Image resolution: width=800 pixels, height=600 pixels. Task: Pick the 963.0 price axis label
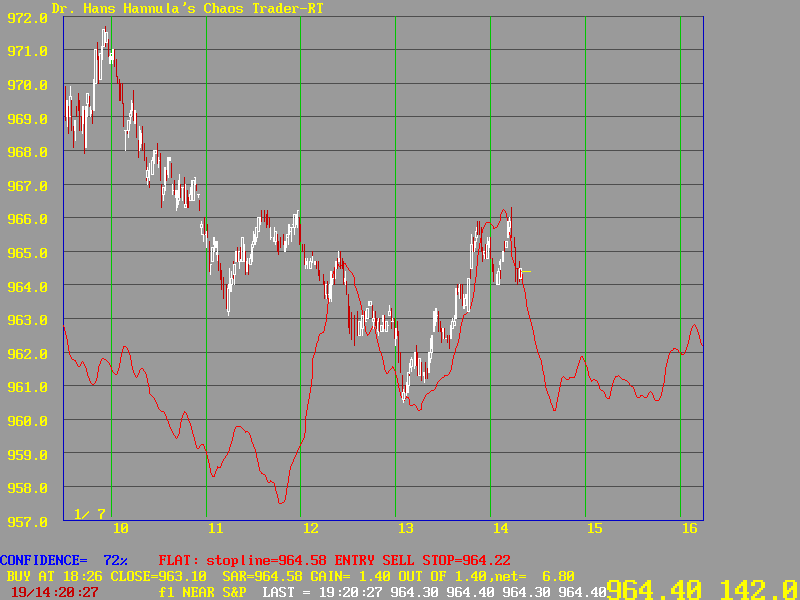click(x=27, y=320)
